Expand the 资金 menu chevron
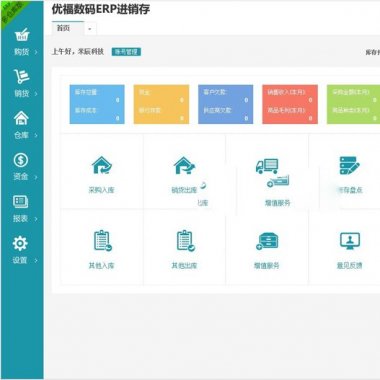380x380 pixels. coord(36,177)
